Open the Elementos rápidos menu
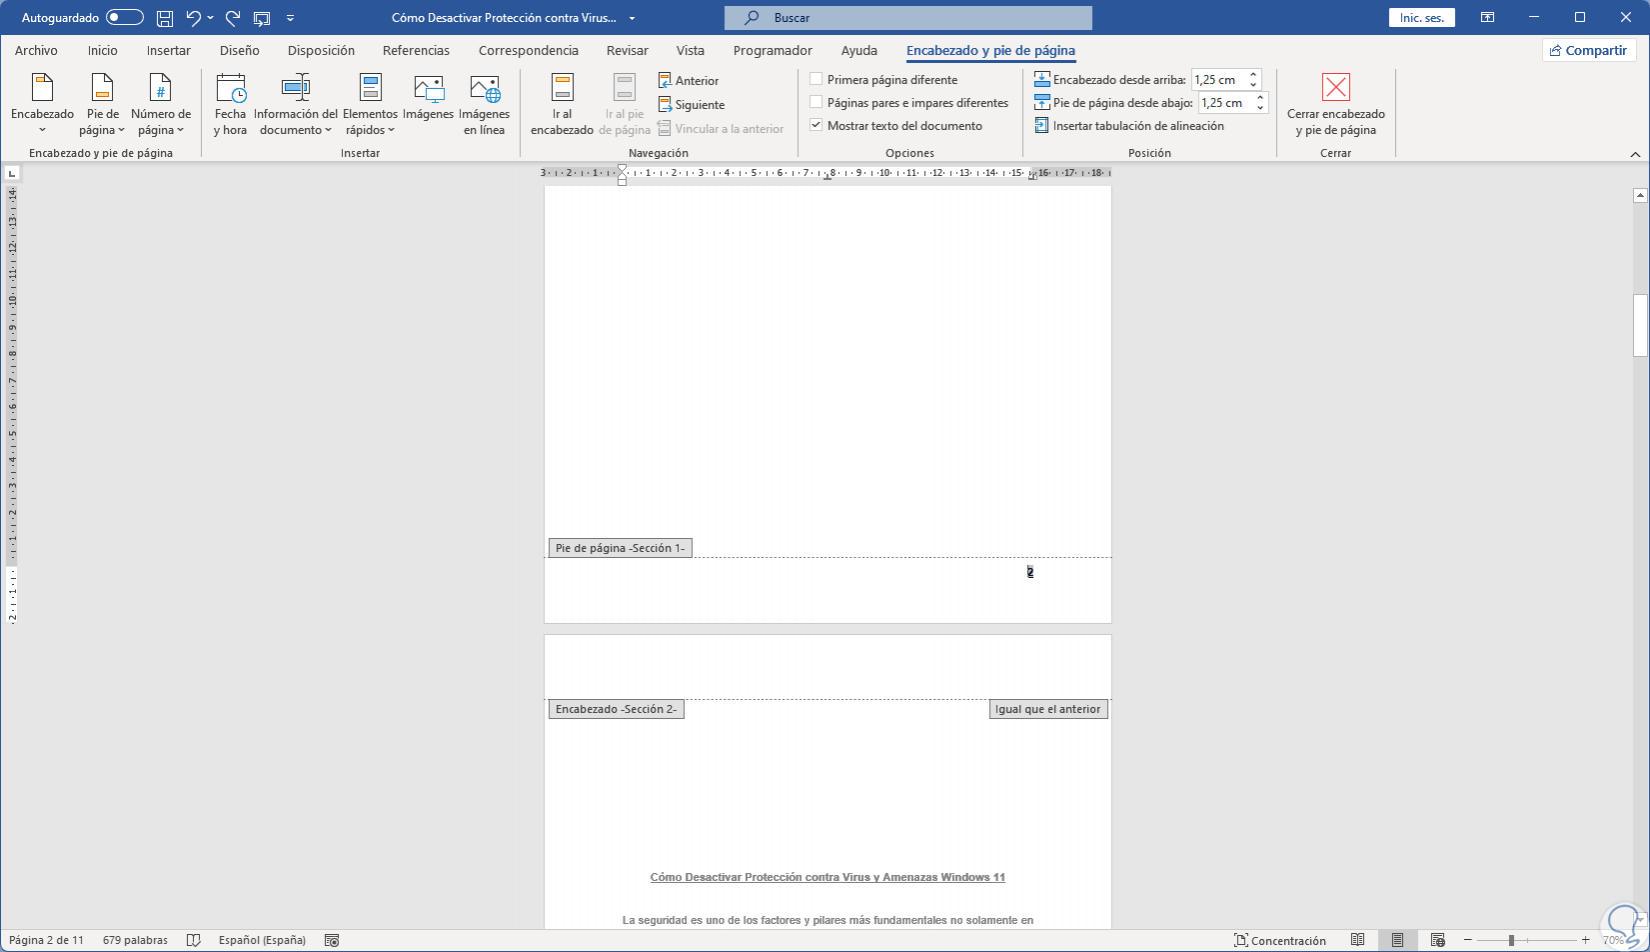Screen dimensions: 1650x952 pos(370,104)
